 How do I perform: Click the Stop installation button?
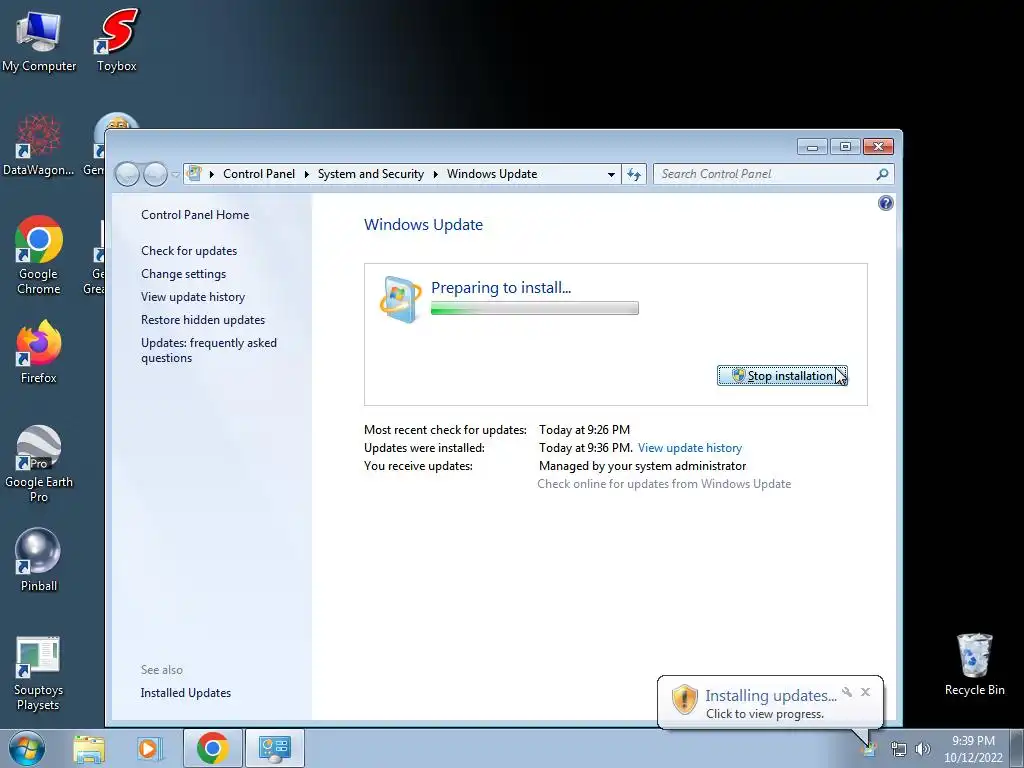pyautogui.click(x=782, y=376)
